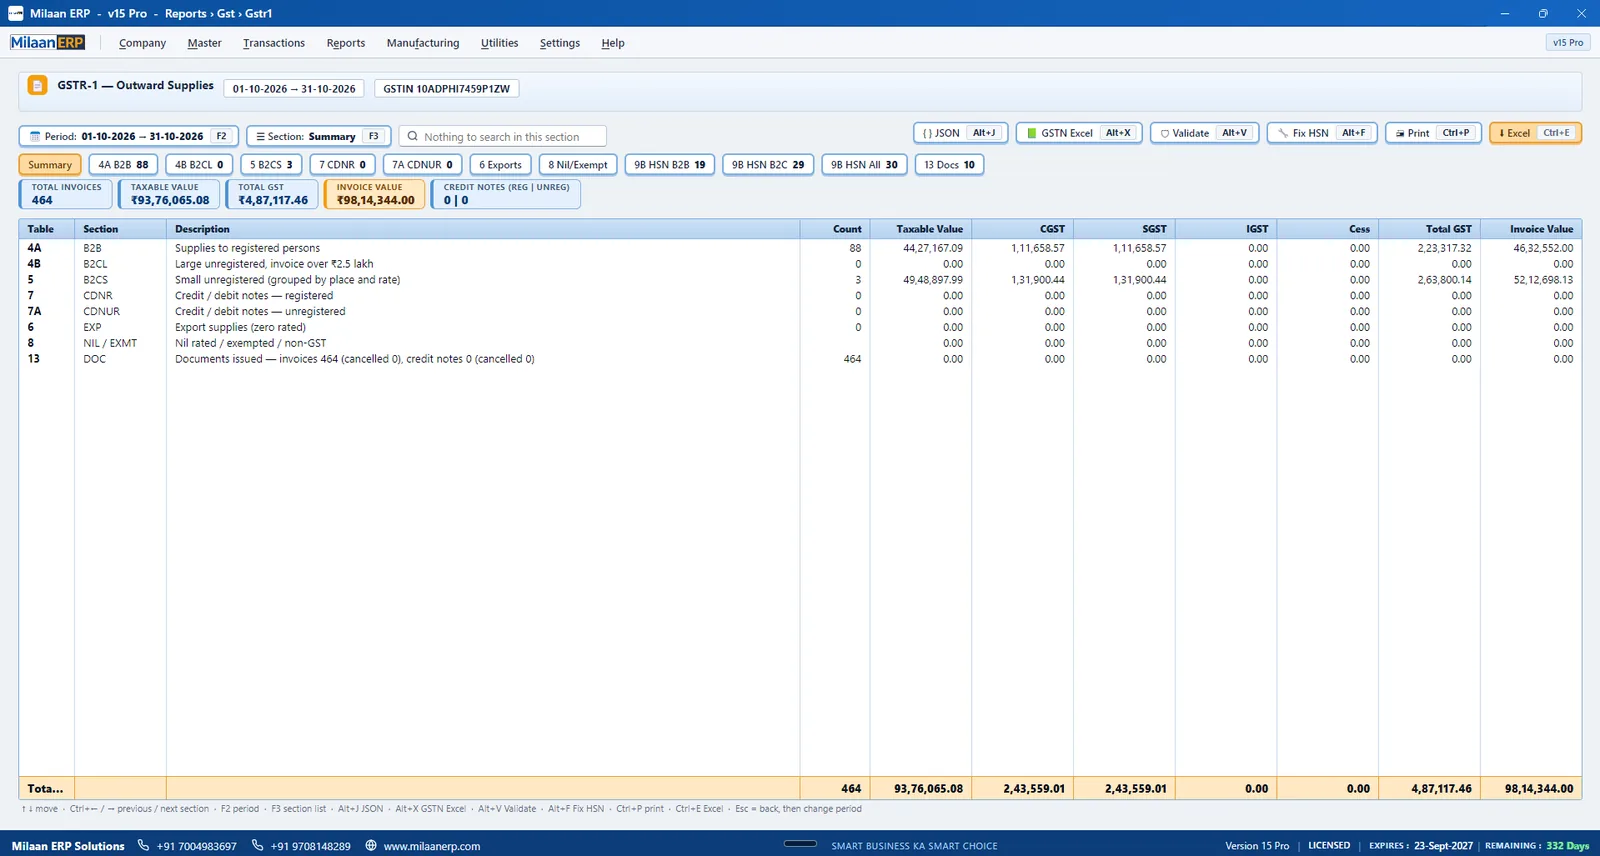This screenshot has width=1600, height=856.
Task: Open the Reports menu
Action: point(346,43)
